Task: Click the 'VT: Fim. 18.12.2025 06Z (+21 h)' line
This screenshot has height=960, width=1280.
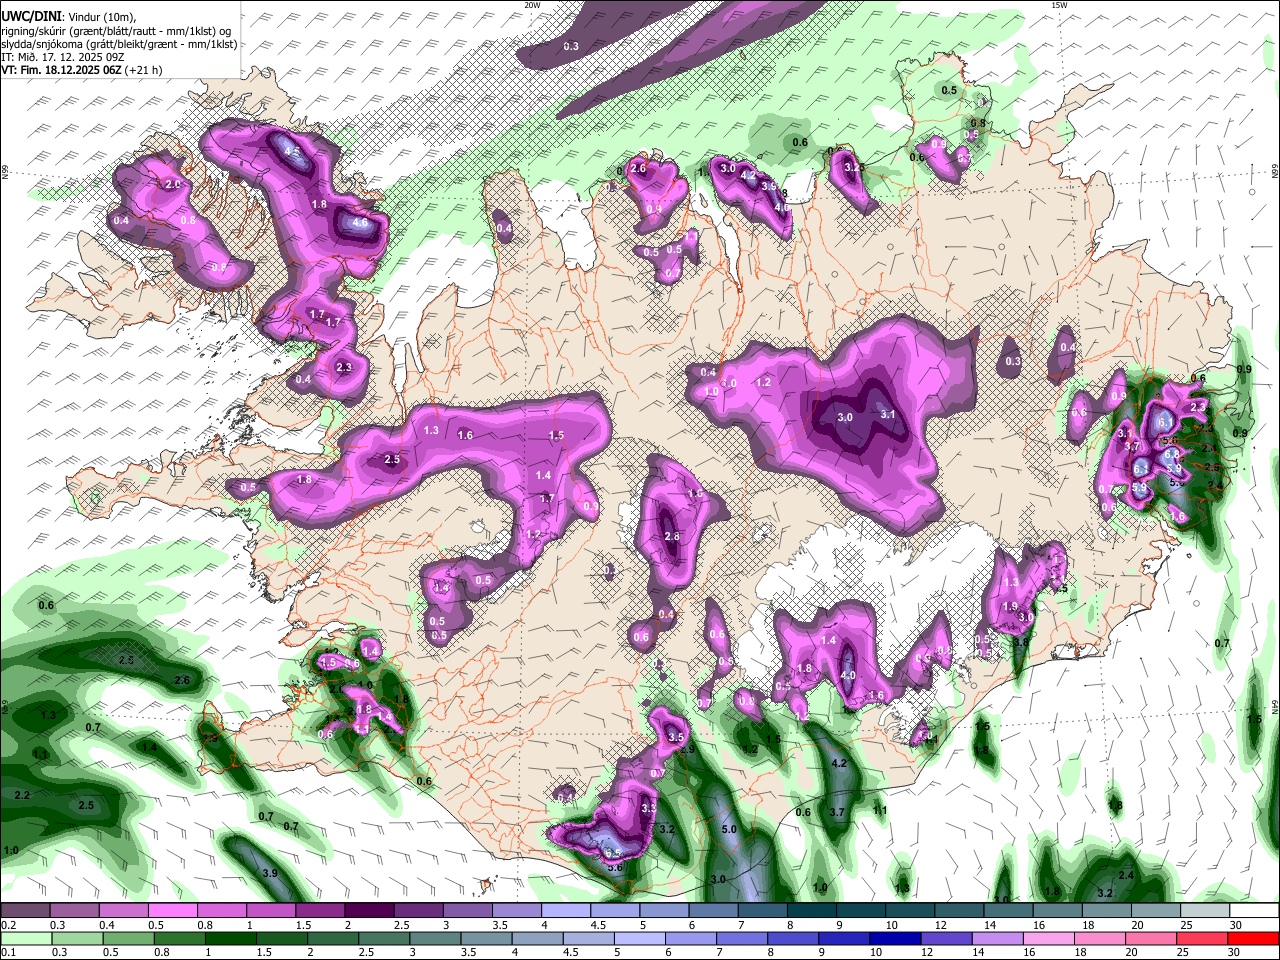Action: pyautogui.click(x=81, y=70)
